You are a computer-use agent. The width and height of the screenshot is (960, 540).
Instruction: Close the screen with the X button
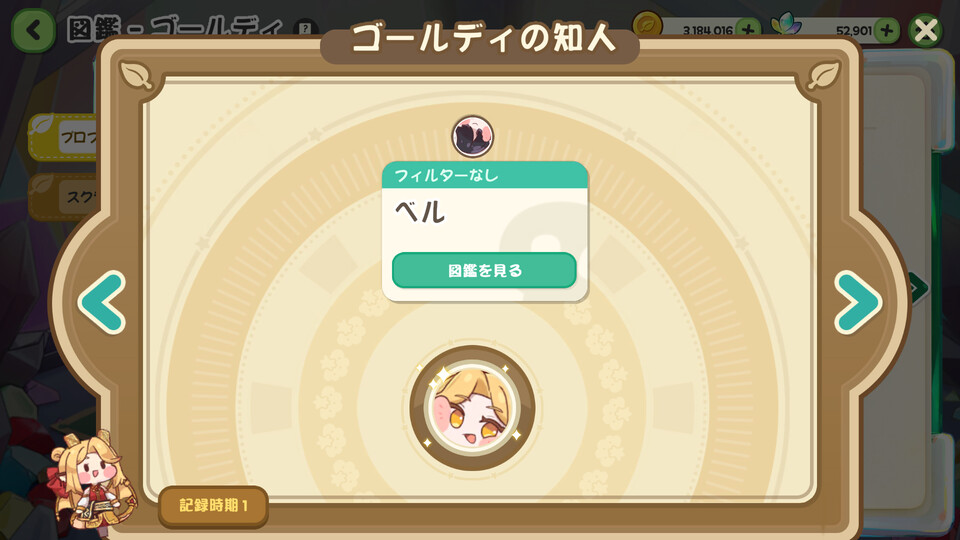[x=925, y=30]
